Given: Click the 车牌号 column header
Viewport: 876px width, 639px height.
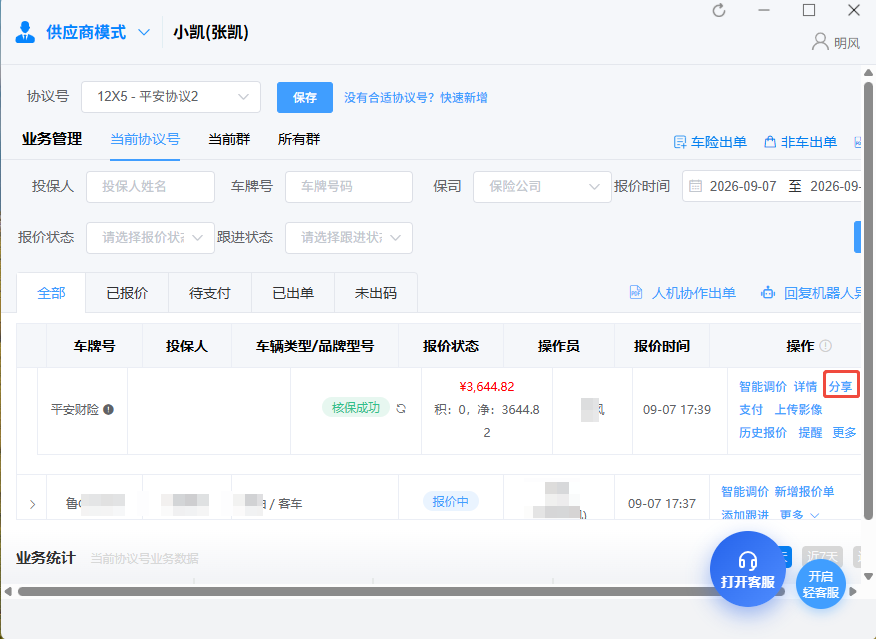Looking at the screenshot, I should pyautogui.click(x=94, y=346).
